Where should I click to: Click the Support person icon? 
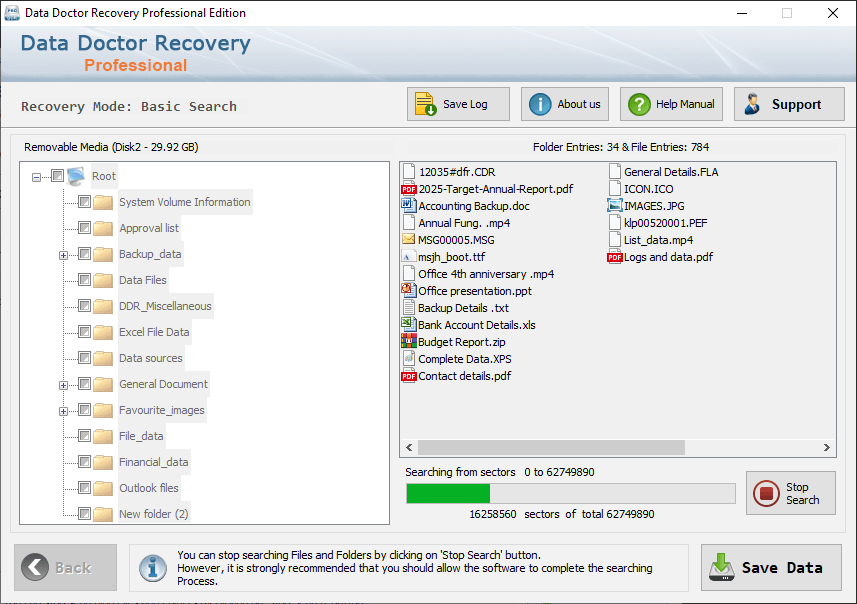753,104
